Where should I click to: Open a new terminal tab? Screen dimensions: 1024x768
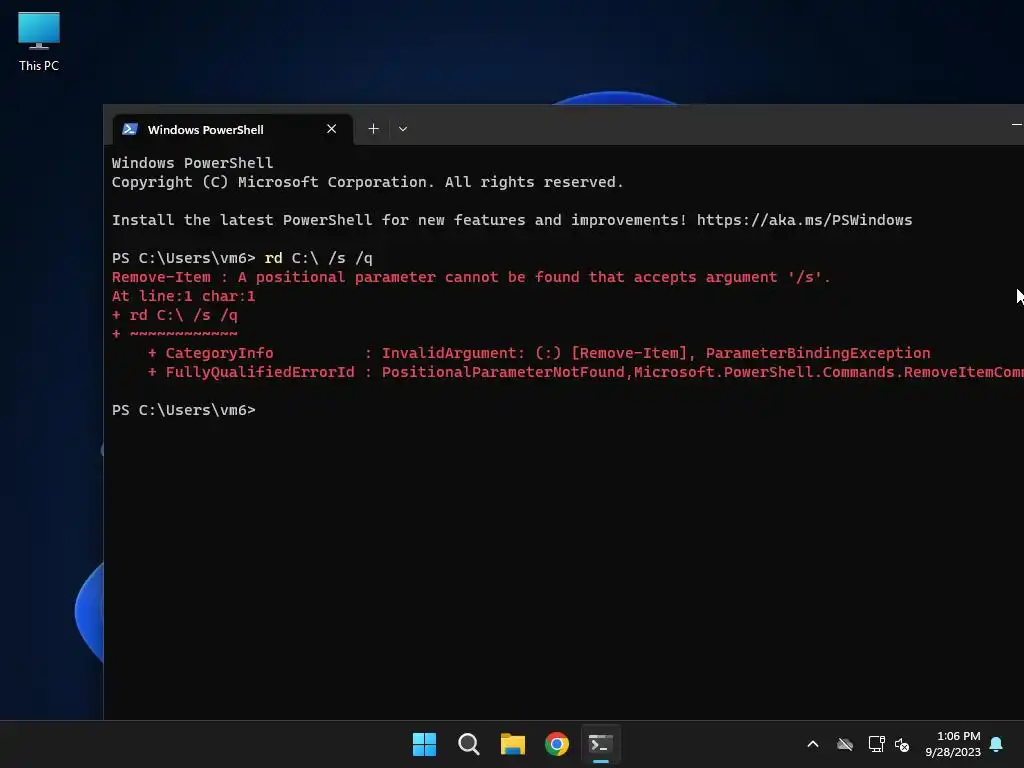tap(374, 129)
